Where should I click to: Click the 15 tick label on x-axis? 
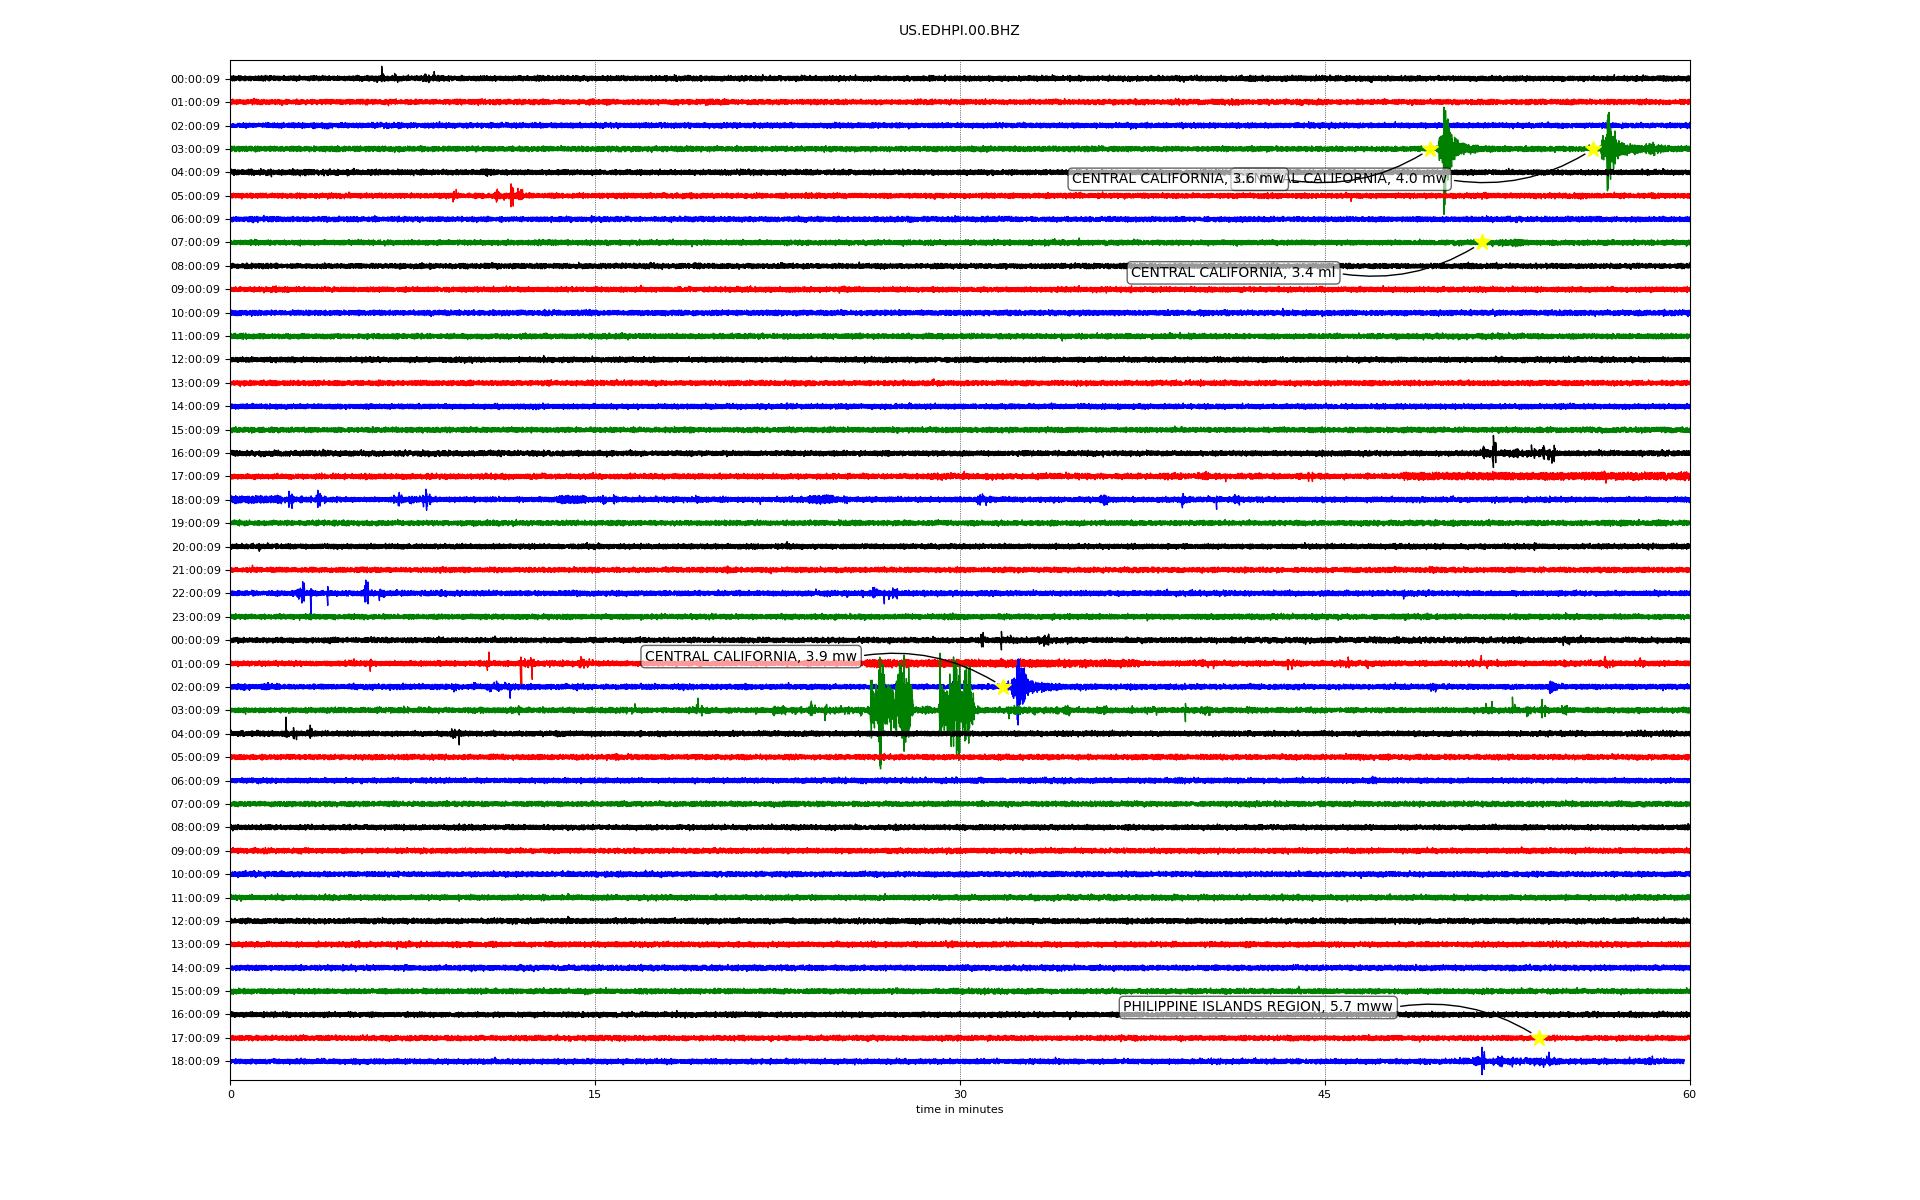point(595,1094)
